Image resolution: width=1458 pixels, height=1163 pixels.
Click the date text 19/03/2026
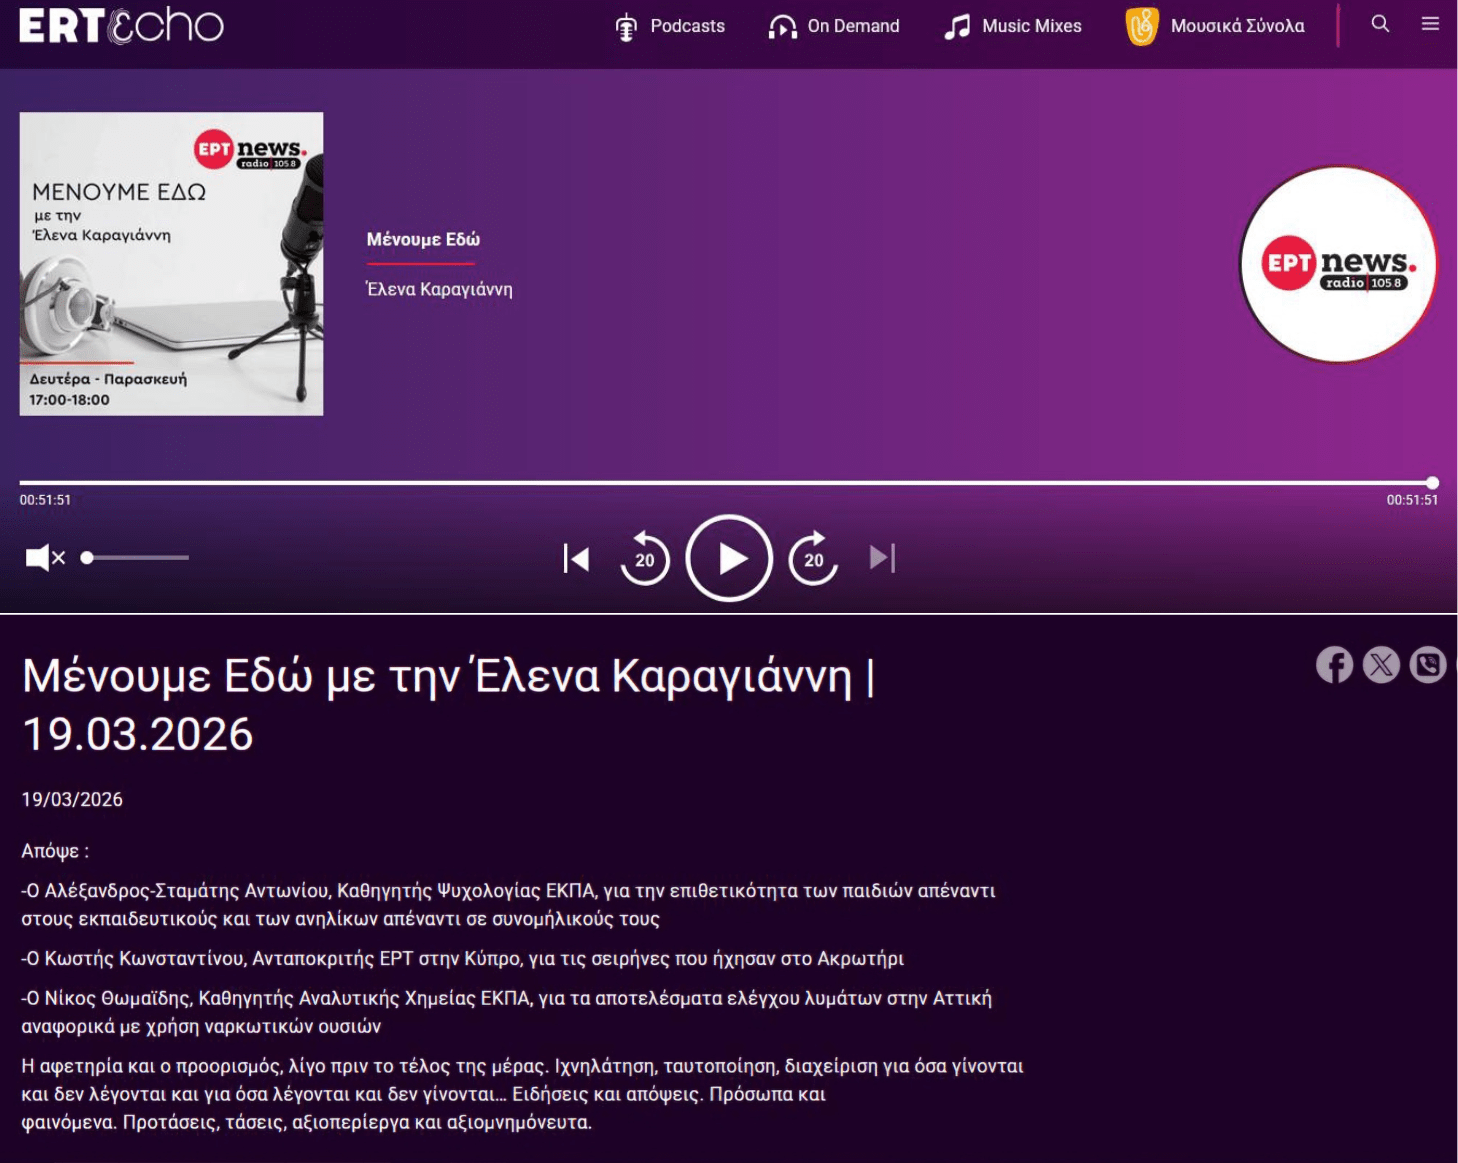pos(72,800)
